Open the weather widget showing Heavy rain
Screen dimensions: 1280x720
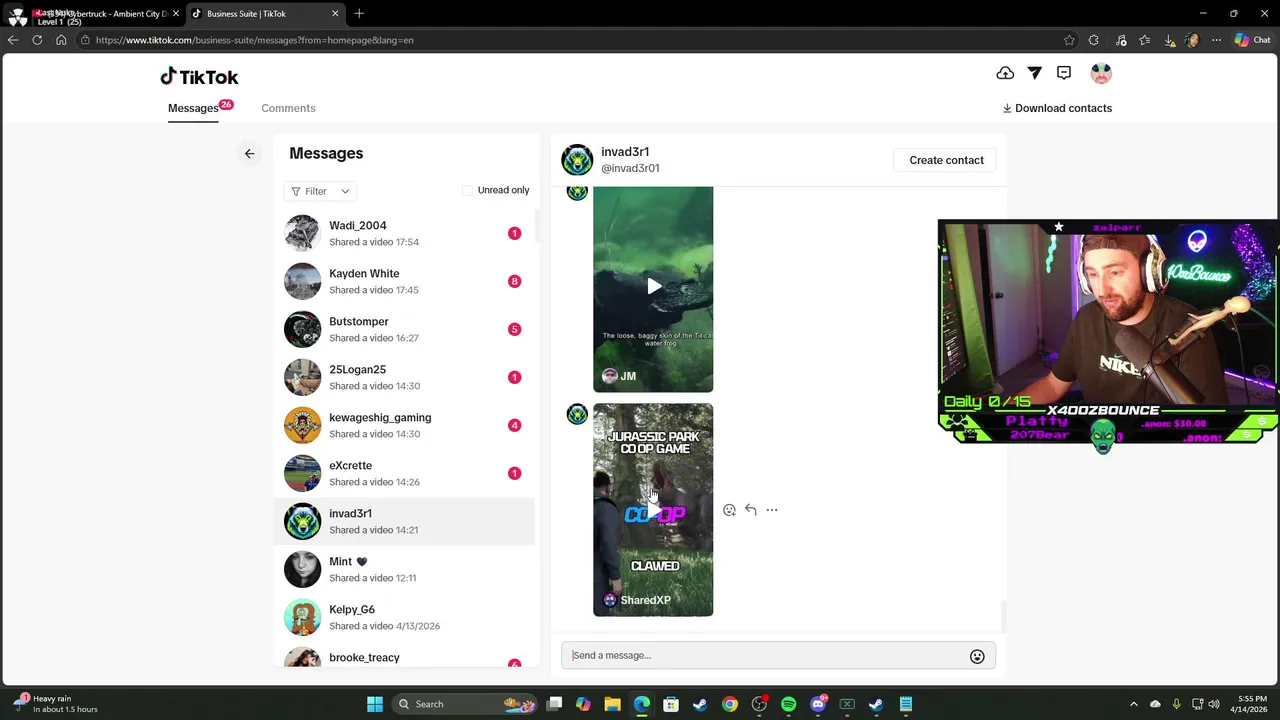tap(55, 704)
